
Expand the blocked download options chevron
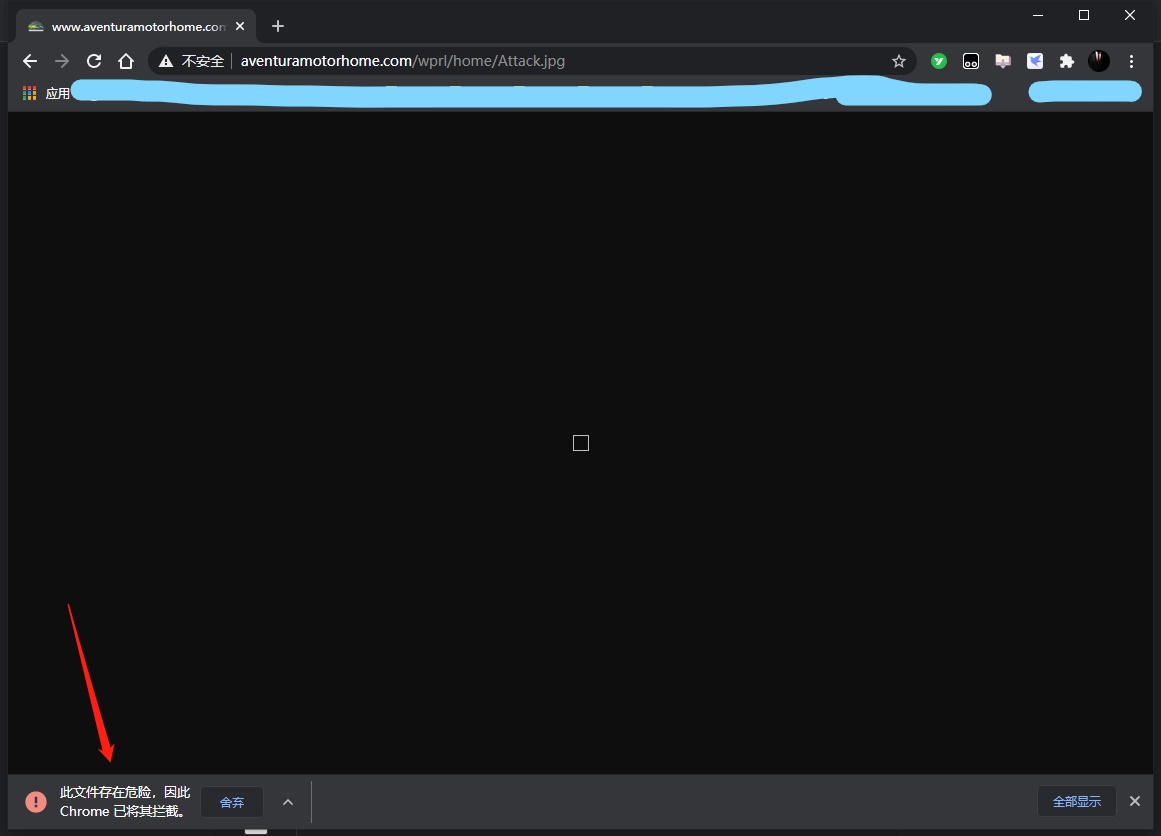[x=288, y=802]
